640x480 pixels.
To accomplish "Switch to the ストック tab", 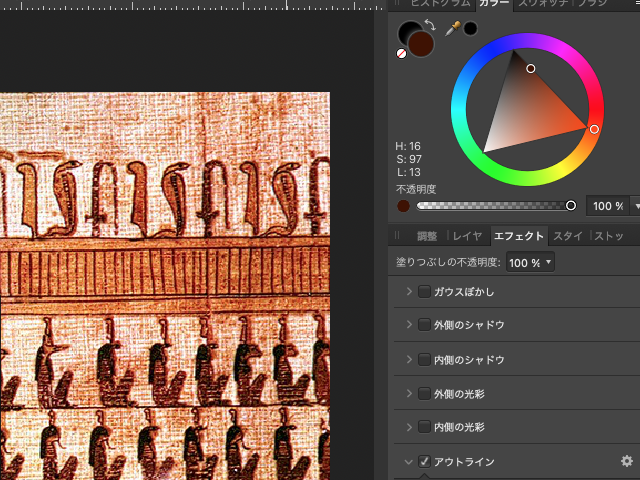I will click(x=609, y=236).
